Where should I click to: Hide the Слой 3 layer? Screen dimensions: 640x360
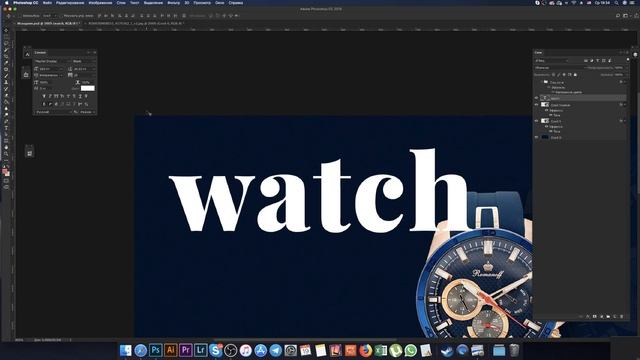[x=536, y=121]
